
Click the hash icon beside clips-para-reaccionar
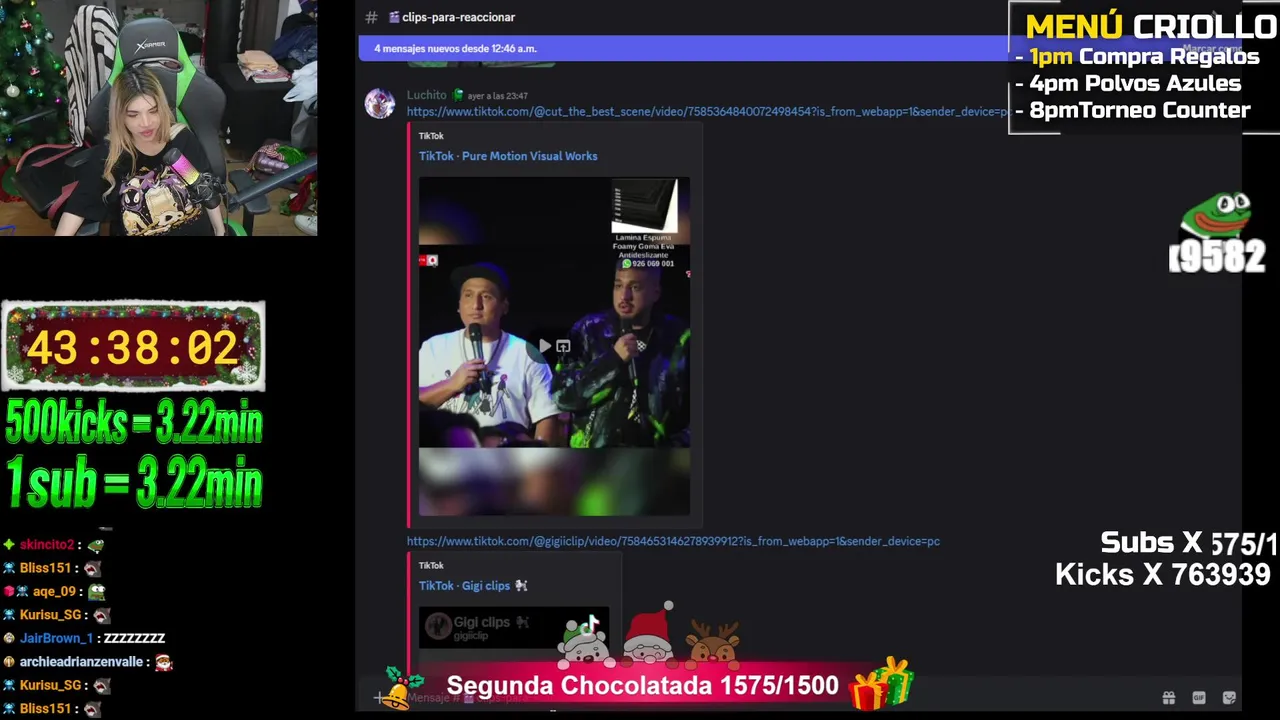(371, 17)
